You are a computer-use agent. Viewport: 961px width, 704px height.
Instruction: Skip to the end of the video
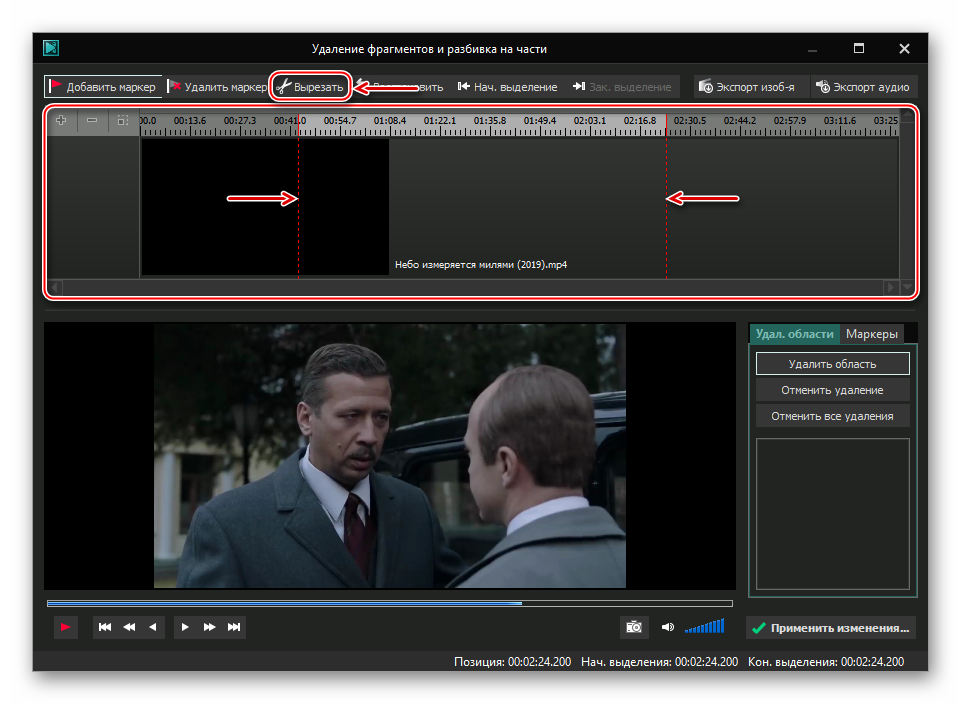point(234,627)
